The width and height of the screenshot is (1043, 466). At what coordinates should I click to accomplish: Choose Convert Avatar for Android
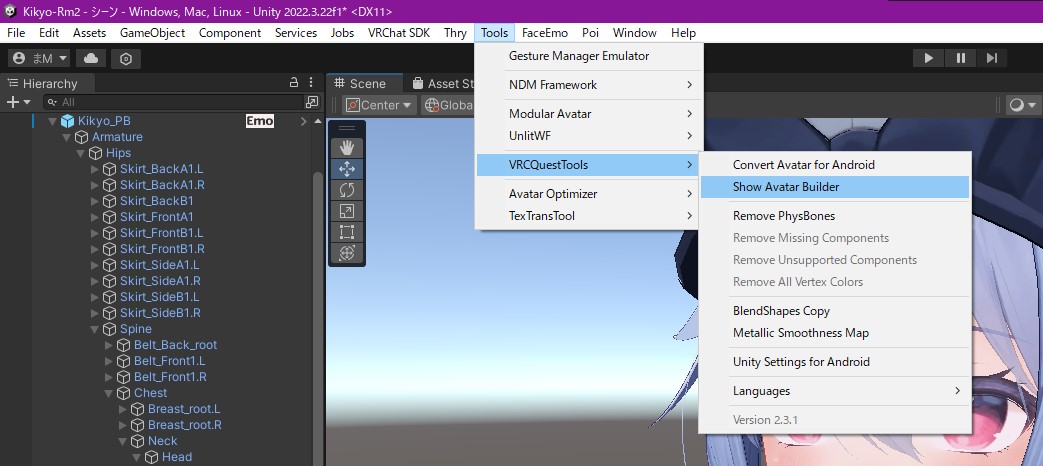coord(835,165)
